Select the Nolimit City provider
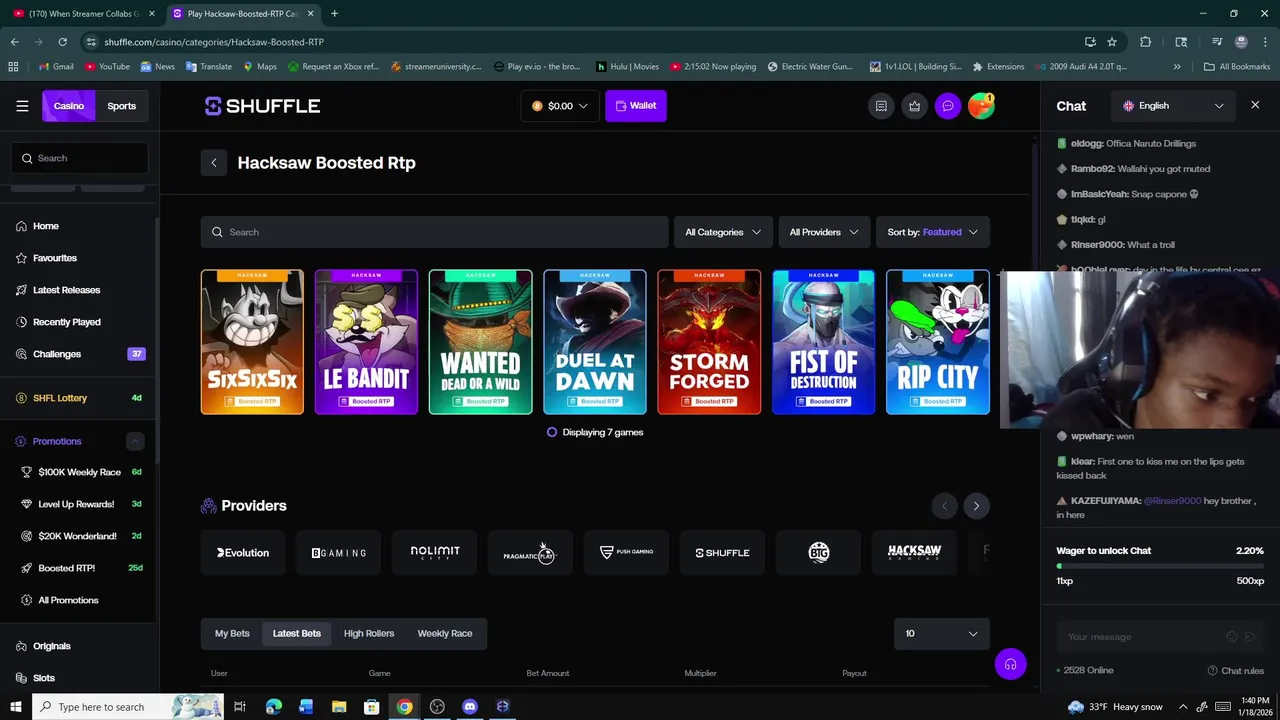 click(435, 552)
